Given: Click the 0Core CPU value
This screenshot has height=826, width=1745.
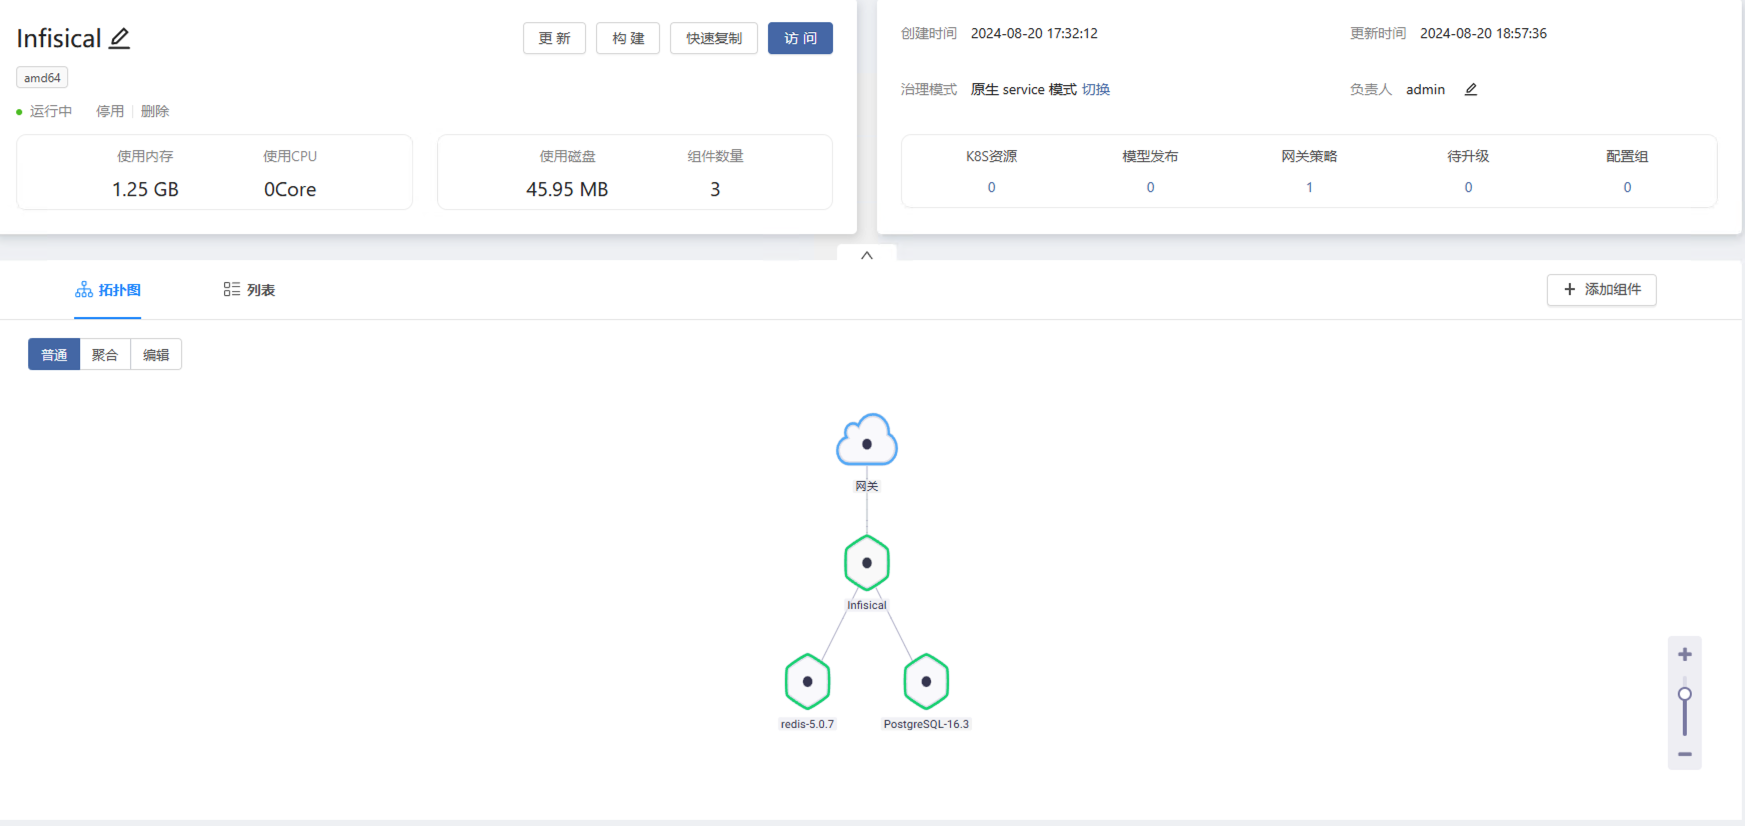Looking at the screenshot, I should (x=290, y=189).
